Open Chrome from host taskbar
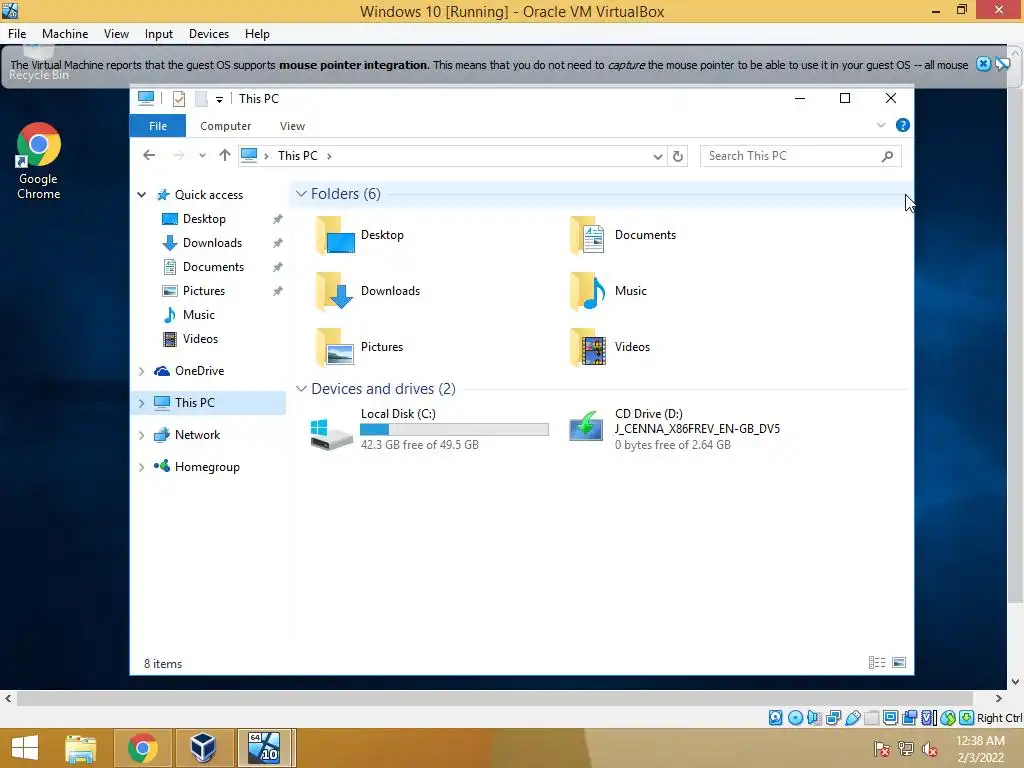This screenshot has width=1024, height=768. click(x=142, y=748)
